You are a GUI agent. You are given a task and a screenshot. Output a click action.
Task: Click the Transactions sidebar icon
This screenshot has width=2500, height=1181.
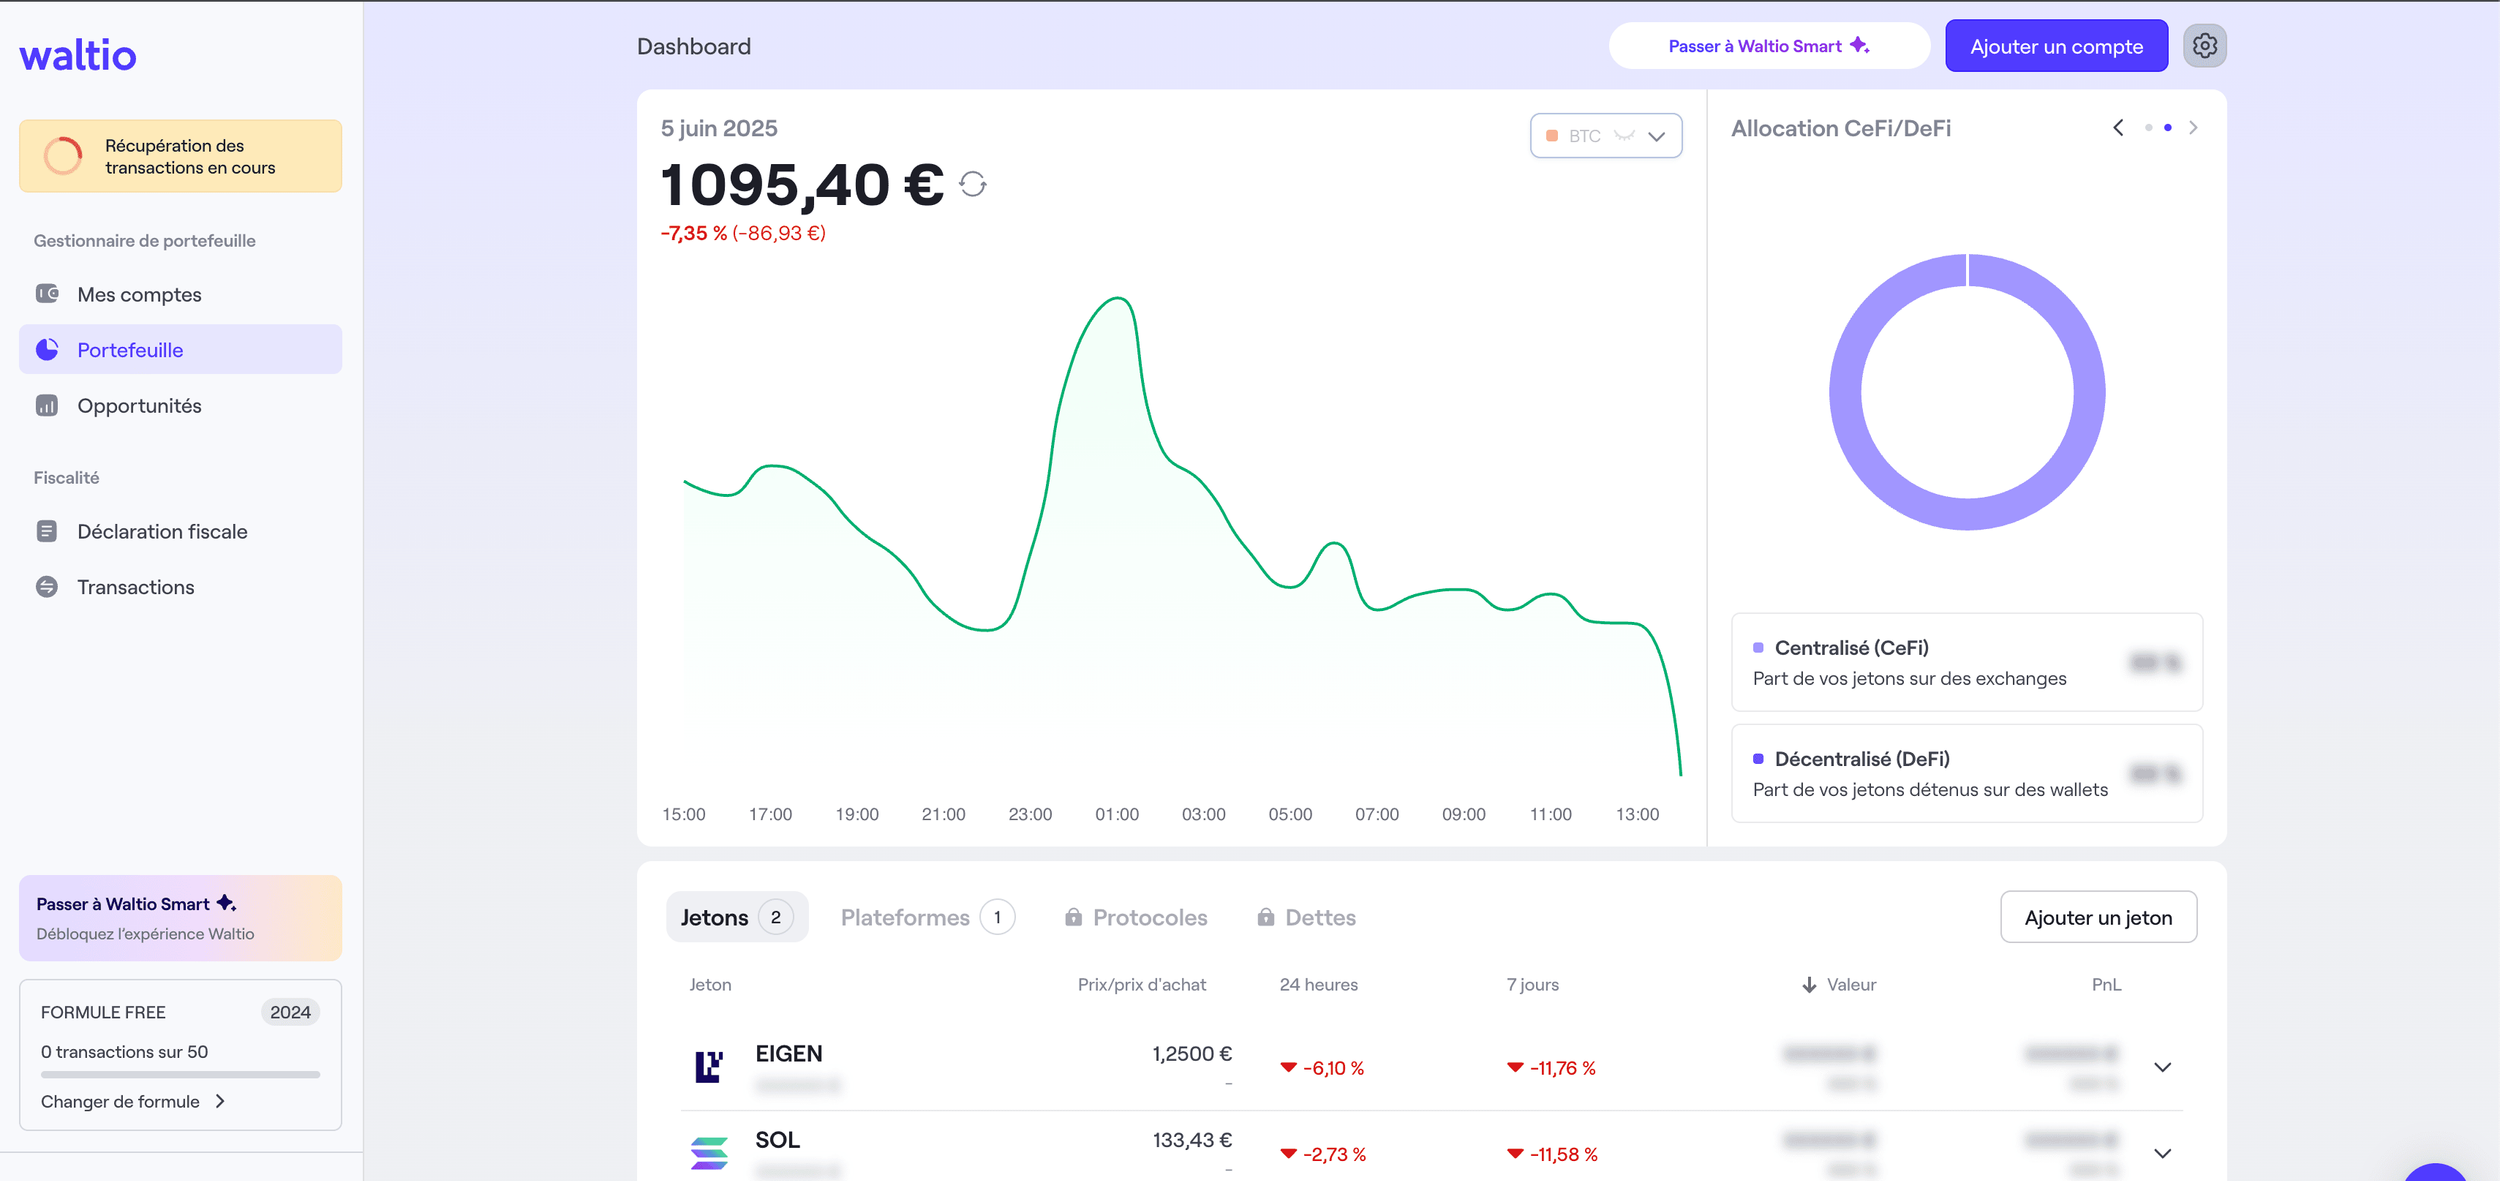pos(47,587)
